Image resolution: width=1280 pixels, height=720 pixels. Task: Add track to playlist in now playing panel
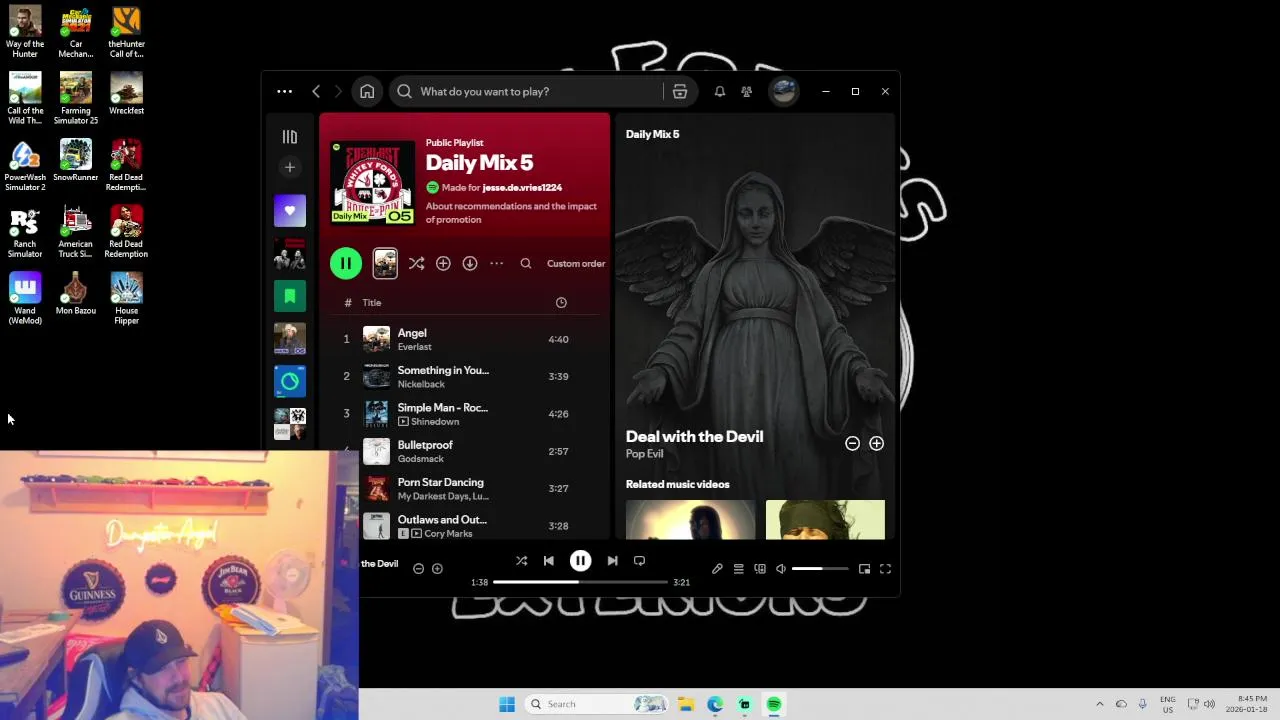[876, 443]
